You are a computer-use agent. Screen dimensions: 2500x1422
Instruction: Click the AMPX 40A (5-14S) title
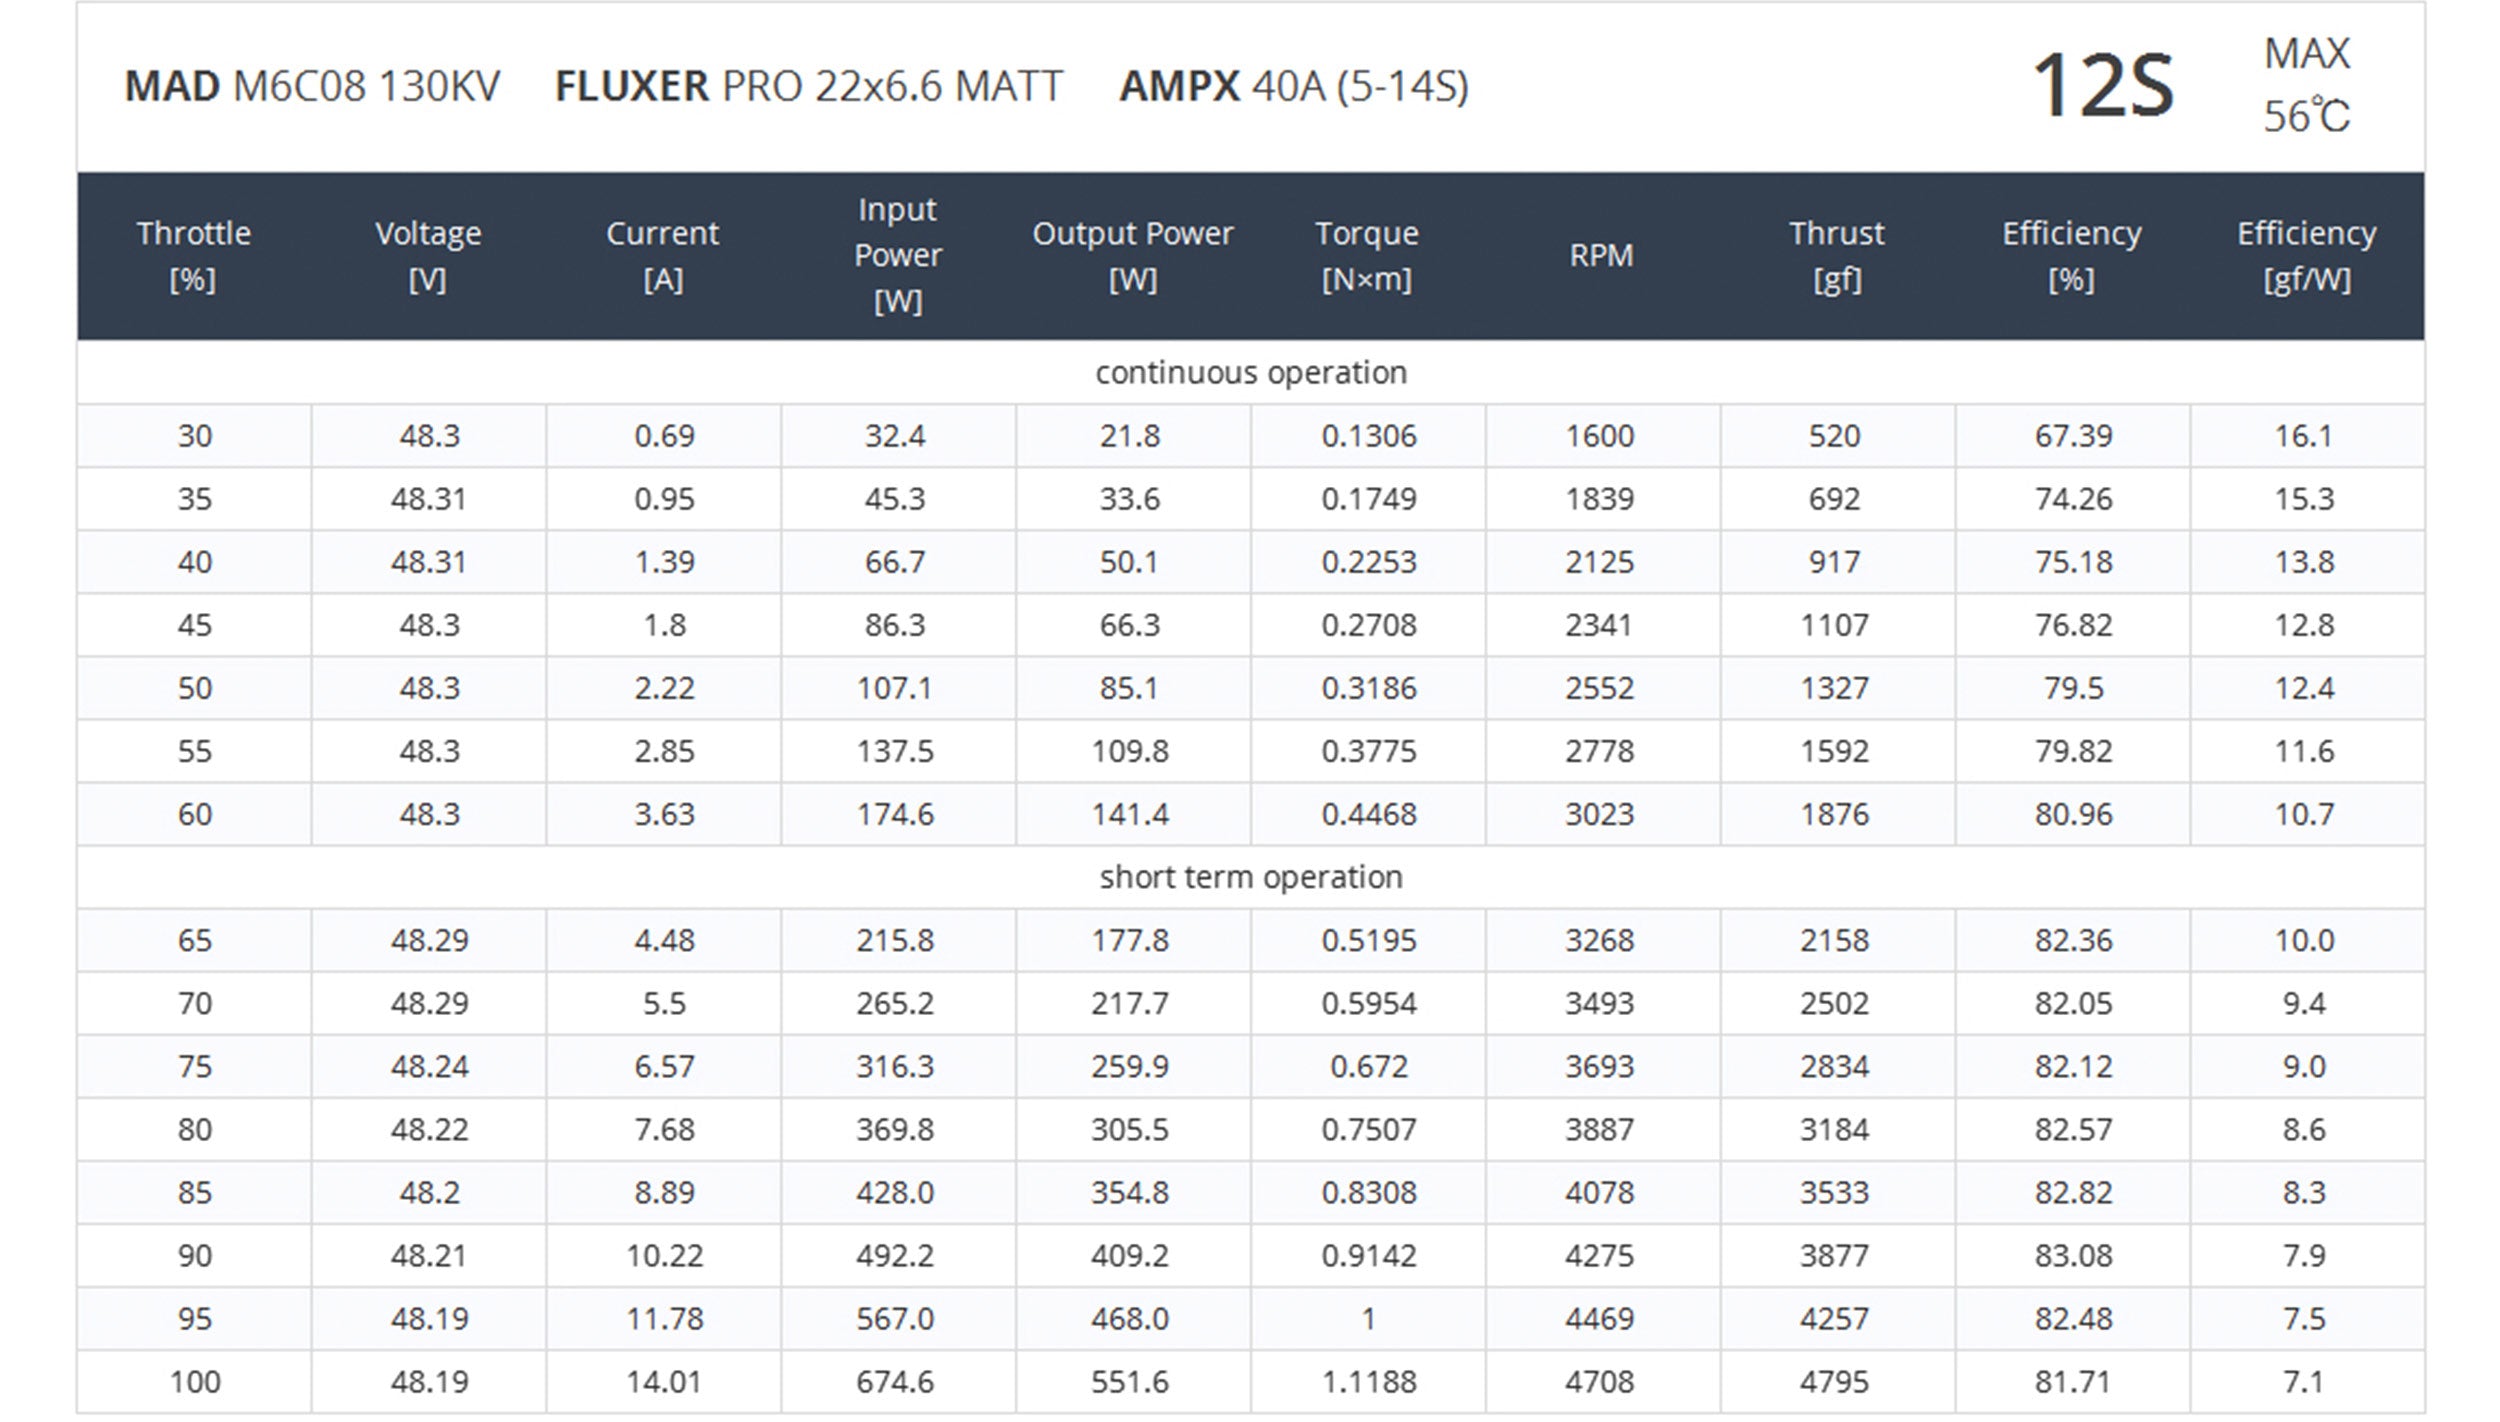coord(1293,87)
